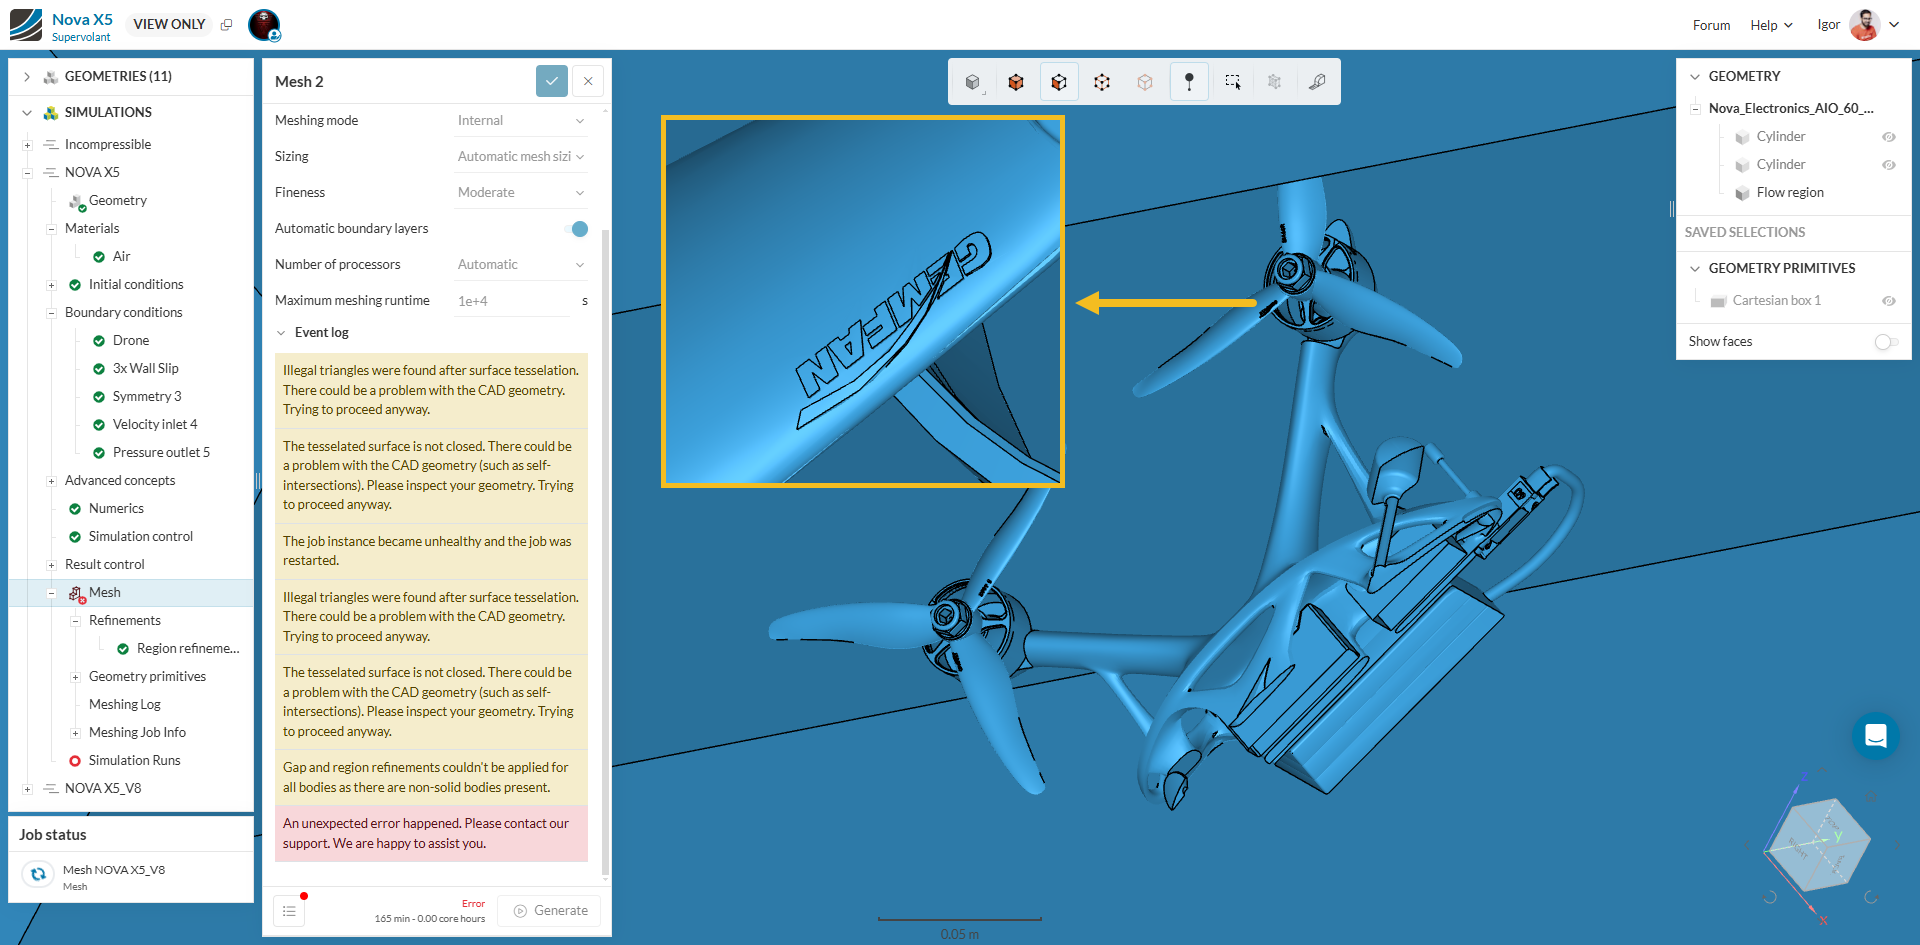Enable translucent surfaces render mode
Screen dimensions: 1920x945
tap(1145, 82)
